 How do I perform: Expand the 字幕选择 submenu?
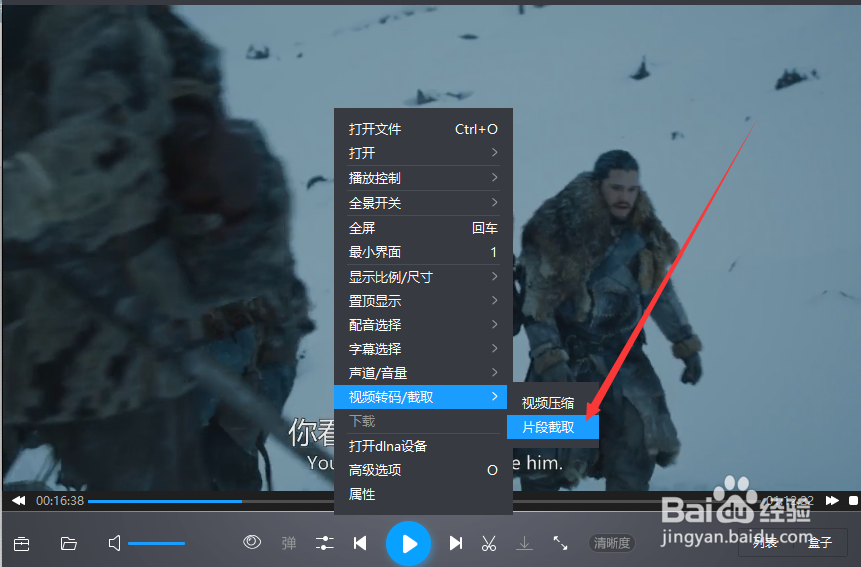point(423,349)
